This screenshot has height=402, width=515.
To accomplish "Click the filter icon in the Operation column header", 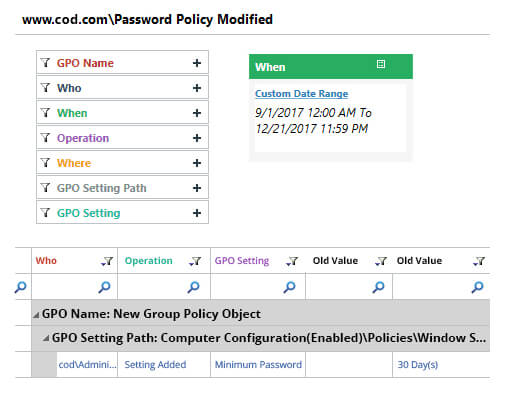I will 195,261.
